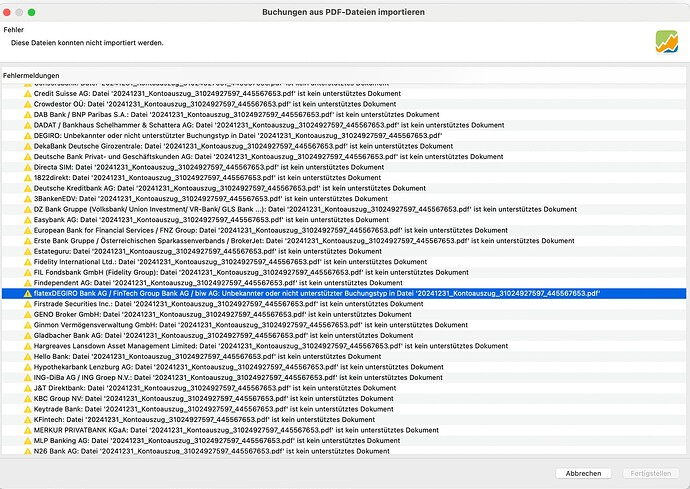This screenshot has height=489, width=690.
Task: Select the Deutsche Bank Privat- und Geschäftskunden row
Action: pyautogui.click(x=344, y=157)
